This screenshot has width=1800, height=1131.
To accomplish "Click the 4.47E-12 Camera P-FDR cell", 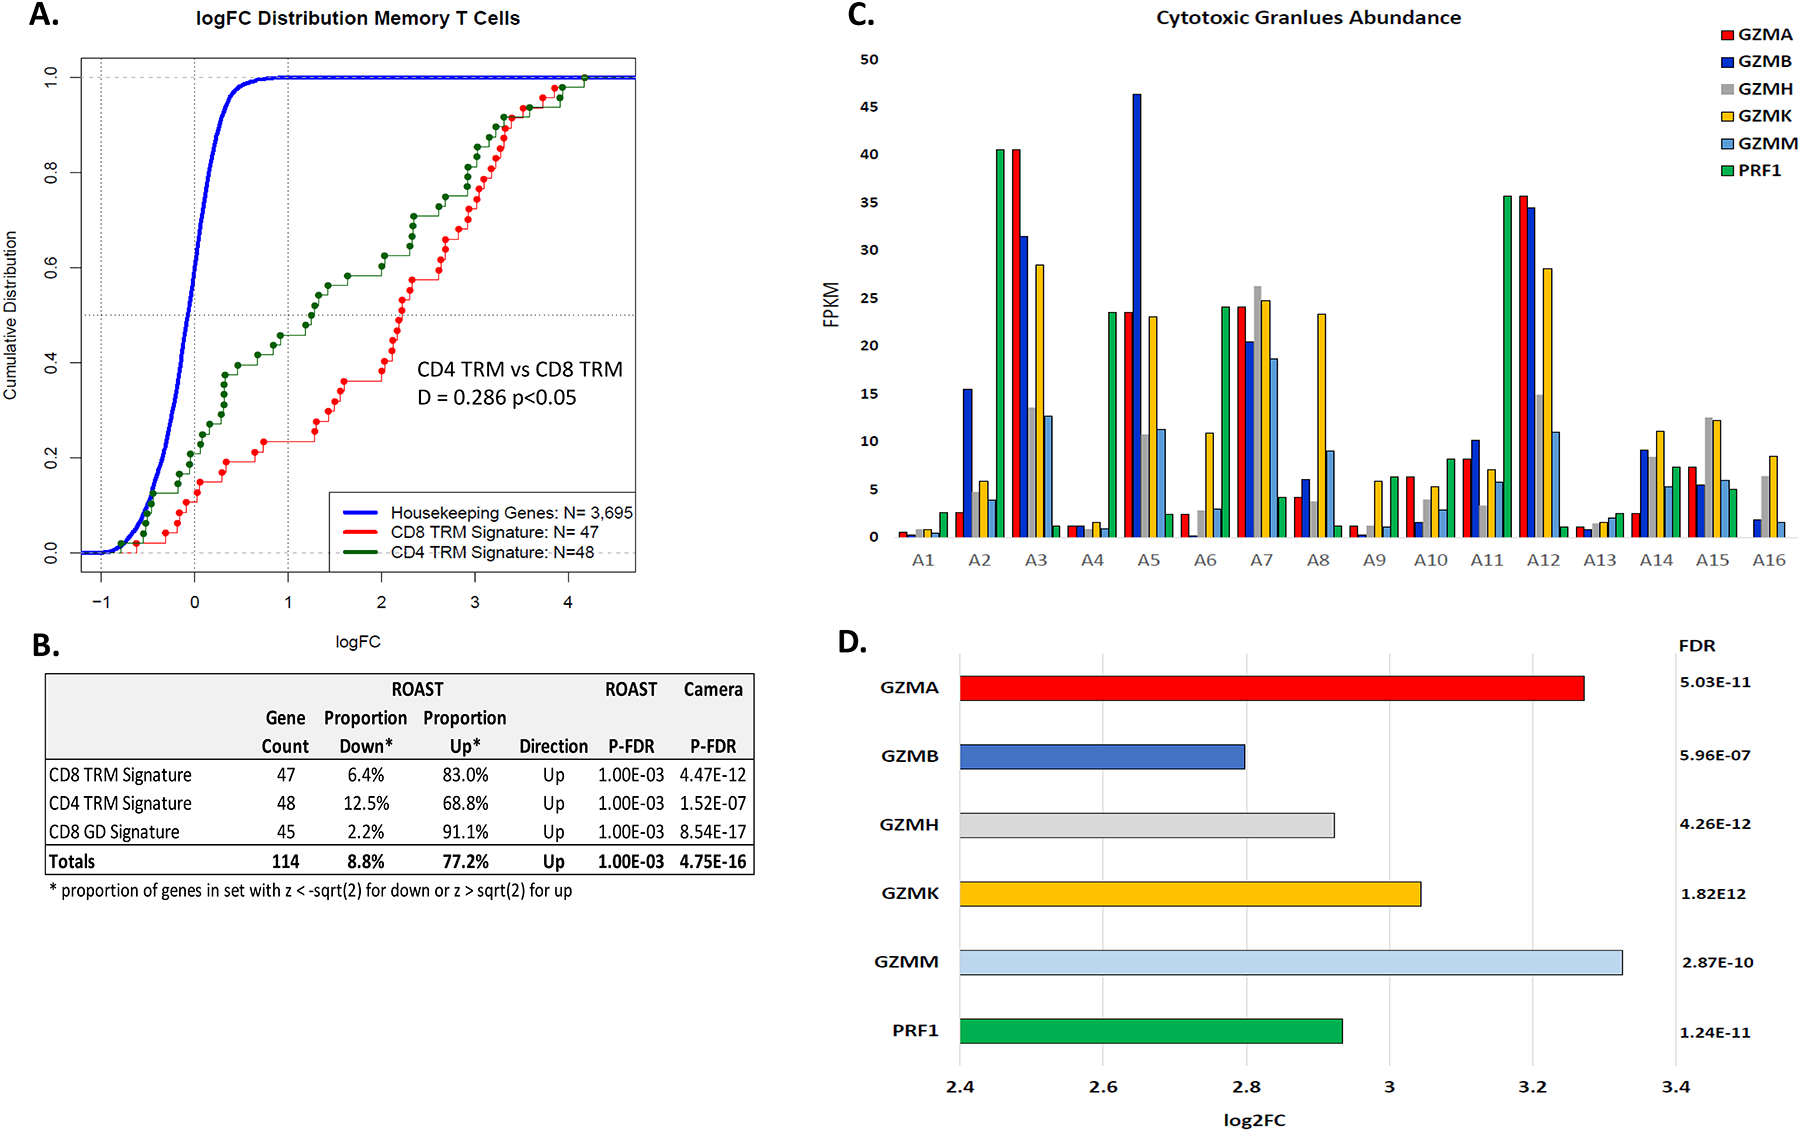I will 713,775.
